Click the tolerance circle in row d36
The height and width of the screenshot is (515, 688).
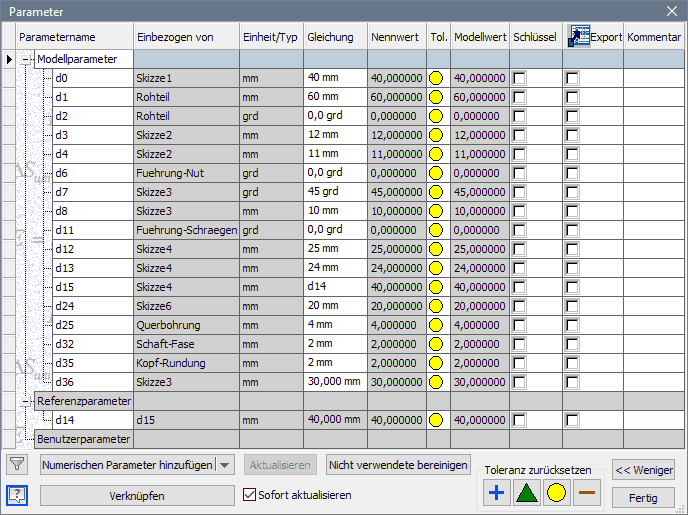click(x=437, y=382)
